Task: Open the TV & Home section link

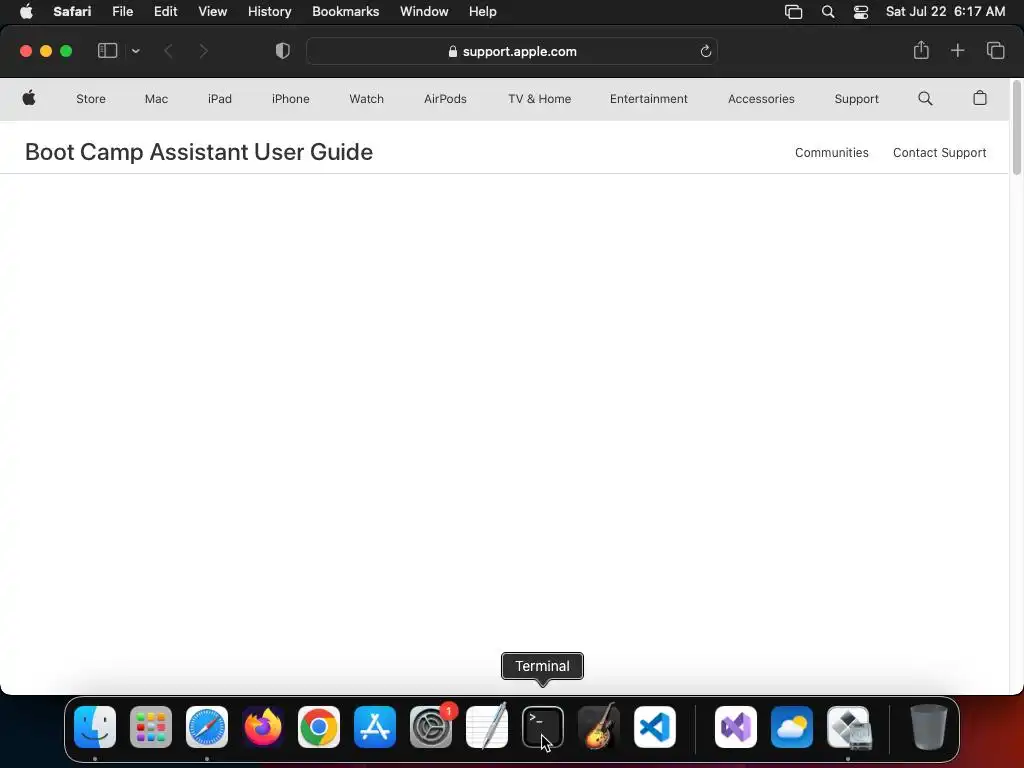Action: [539, 99]
